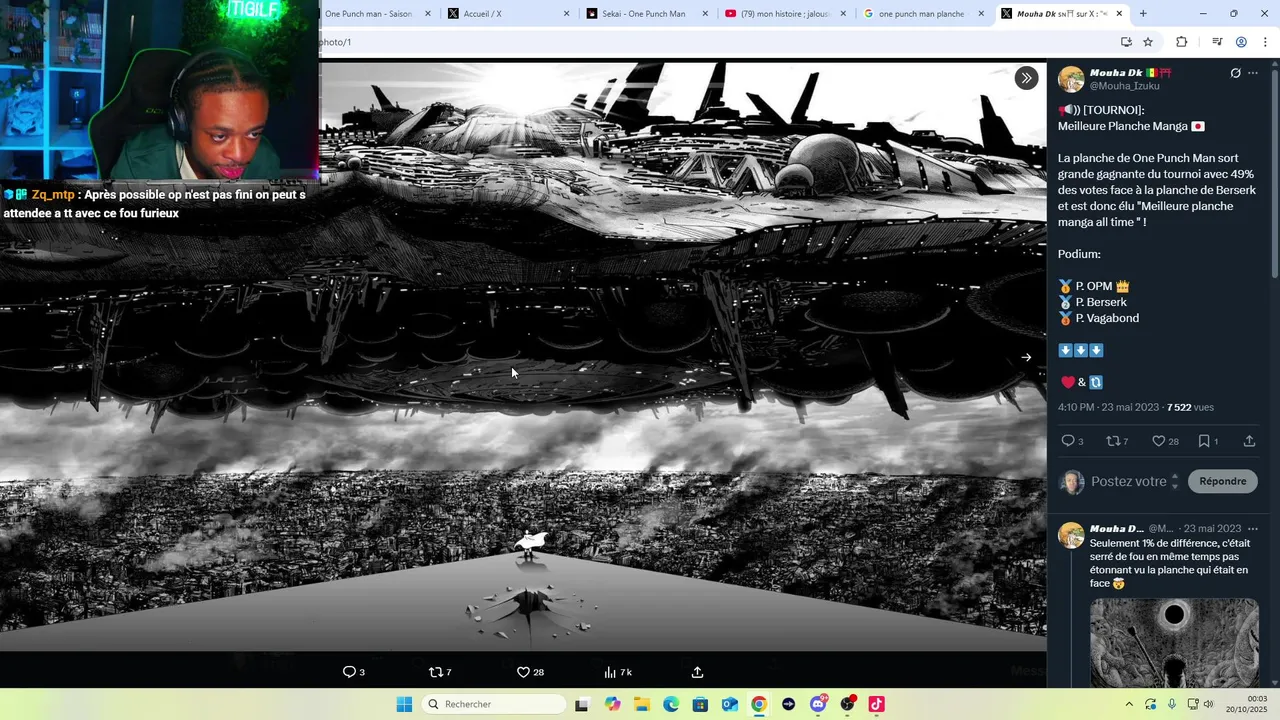Expand reply box sort arrows
This screenshot has height=720, width=1280.
[1175, 481]
